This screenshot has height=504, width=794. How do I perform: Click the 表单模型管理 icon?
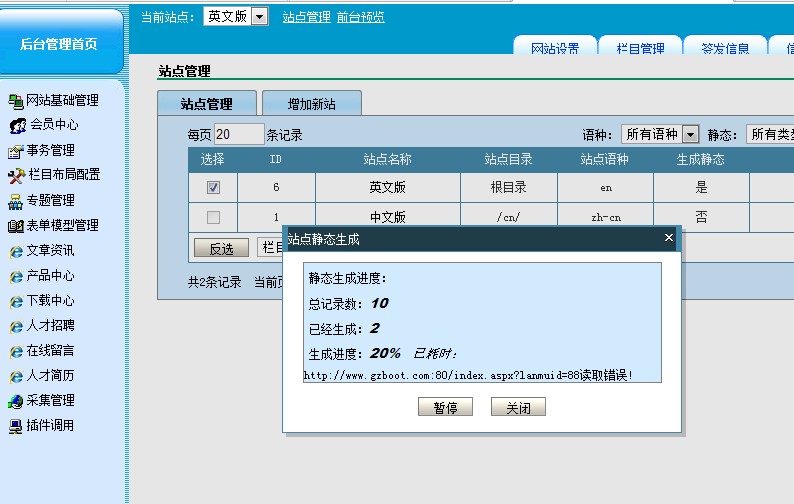click(15, 226)
